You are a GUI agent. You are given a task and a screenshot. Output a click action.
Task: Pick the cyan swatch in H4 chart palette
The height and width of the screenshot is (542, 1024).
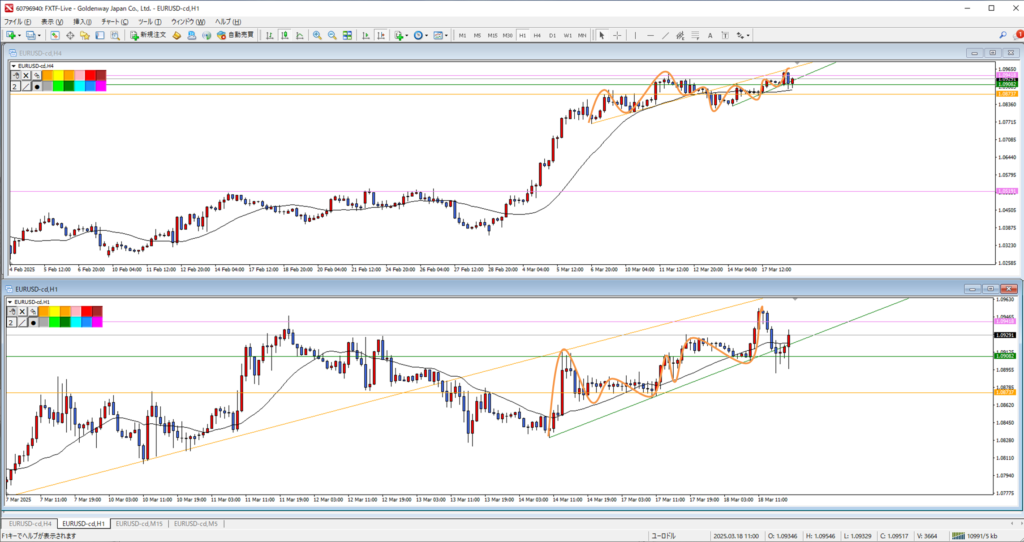point(77,86)
